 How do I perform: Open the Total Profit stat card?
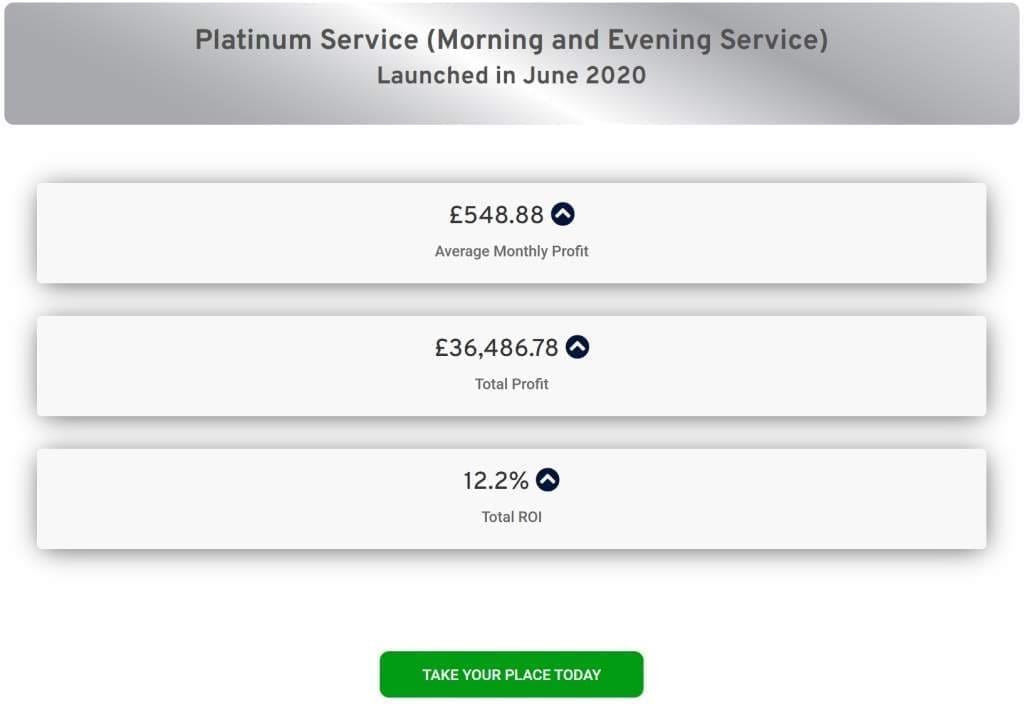[x=511, y=366]
